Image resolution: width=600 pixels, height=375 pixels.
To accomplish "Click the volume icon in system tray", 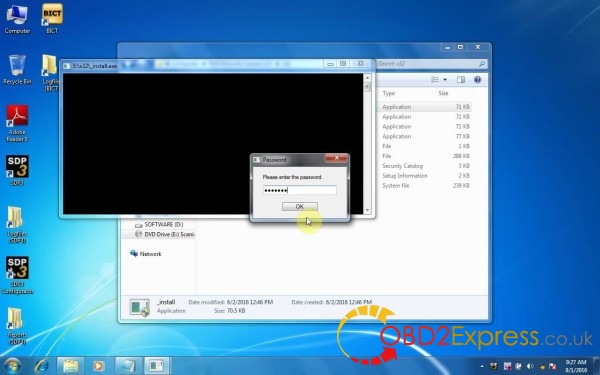I will [530, 367].
